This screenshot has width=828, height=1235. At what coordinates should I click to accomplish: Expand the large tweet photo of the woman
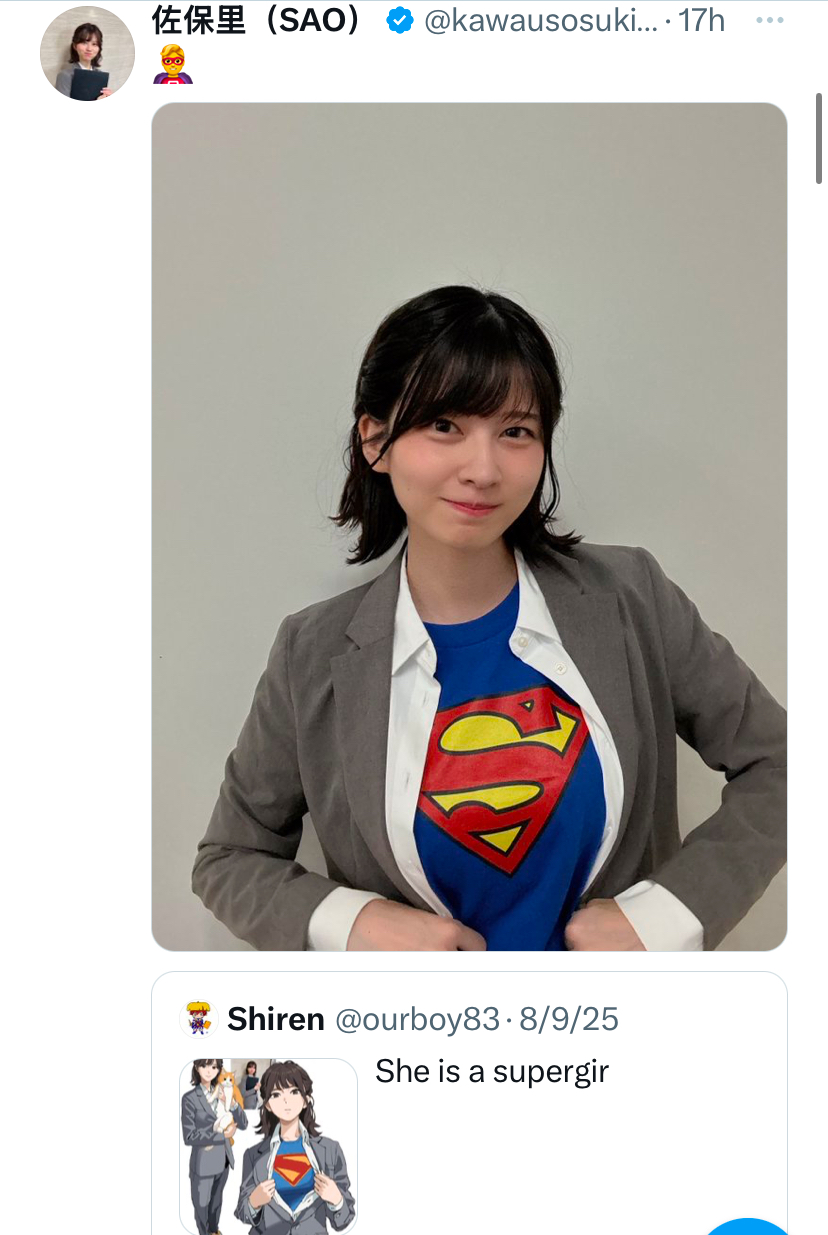(x=469, y=527)
